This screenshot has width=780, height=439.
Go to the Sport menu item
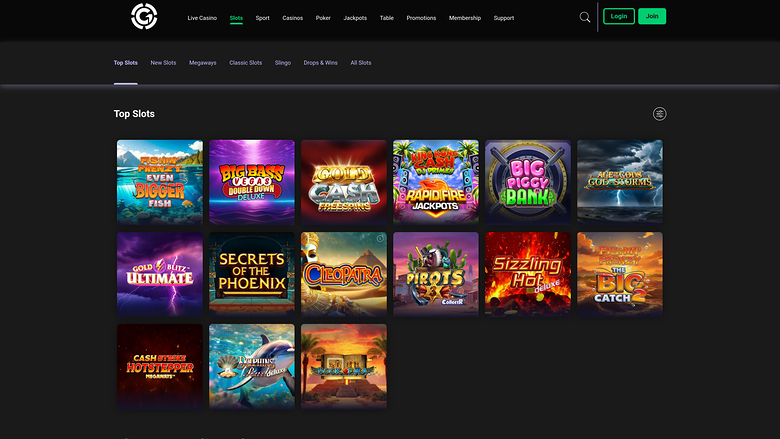point(262,18)
